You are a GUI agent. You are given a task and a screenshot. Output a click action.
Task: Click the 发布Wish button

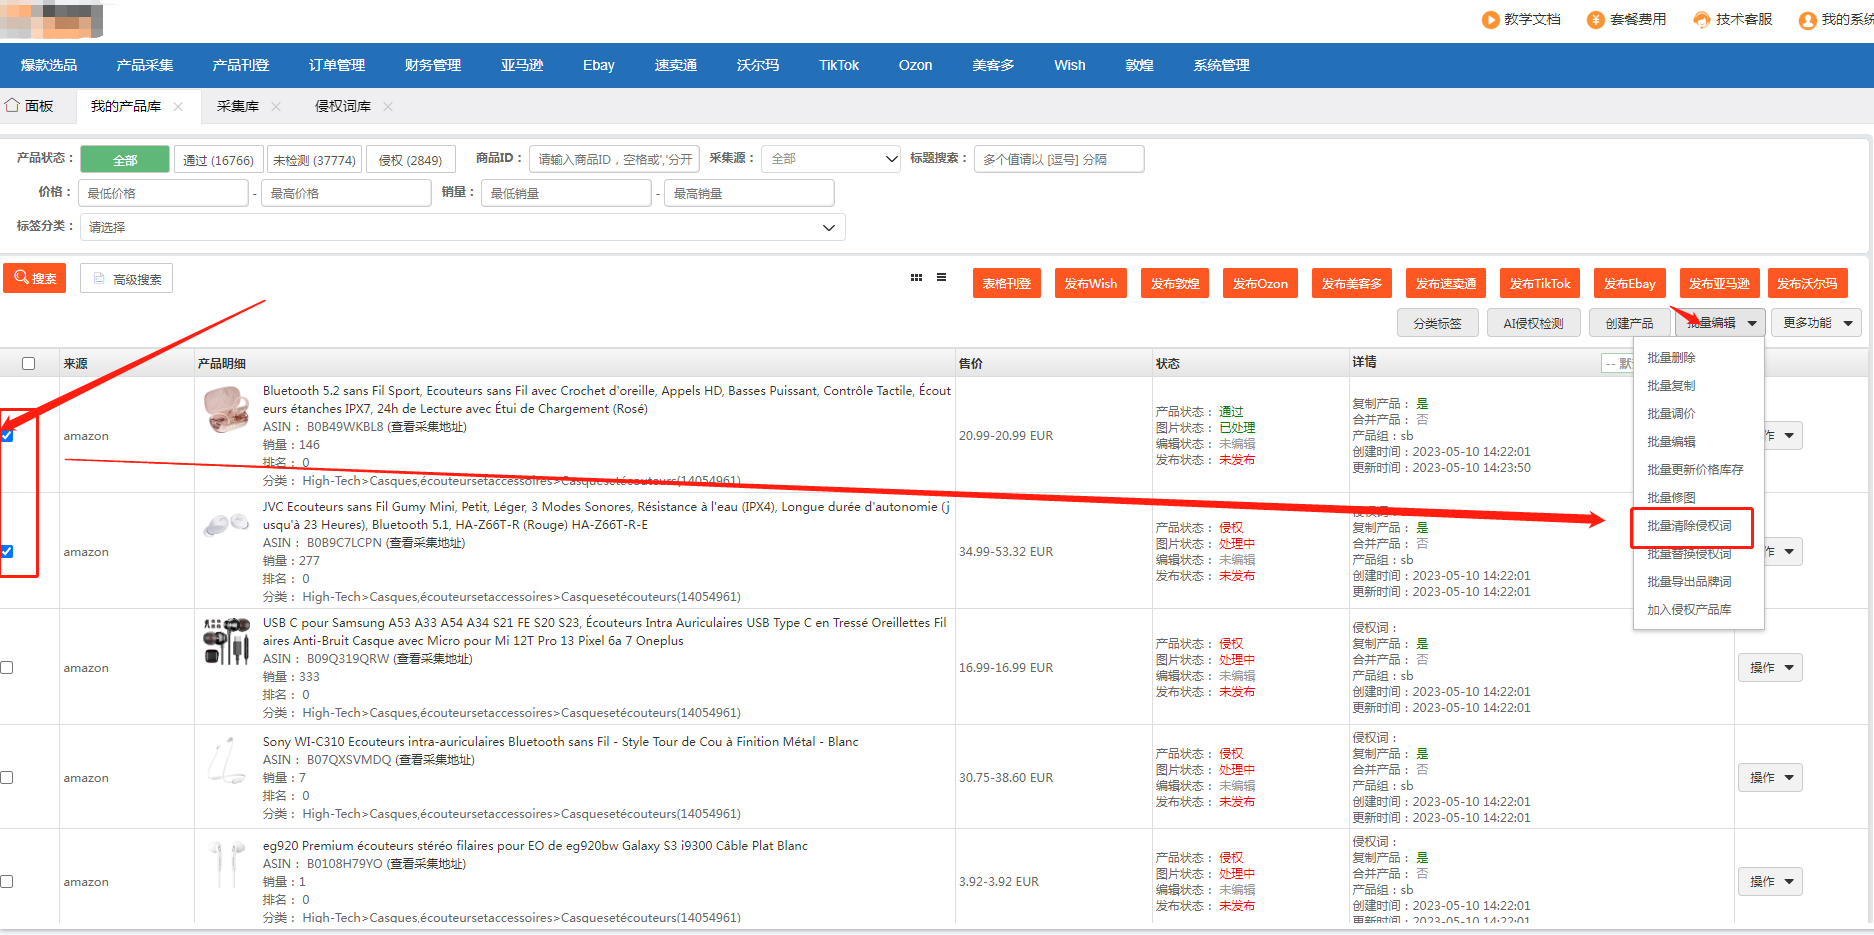[1090, 283]
